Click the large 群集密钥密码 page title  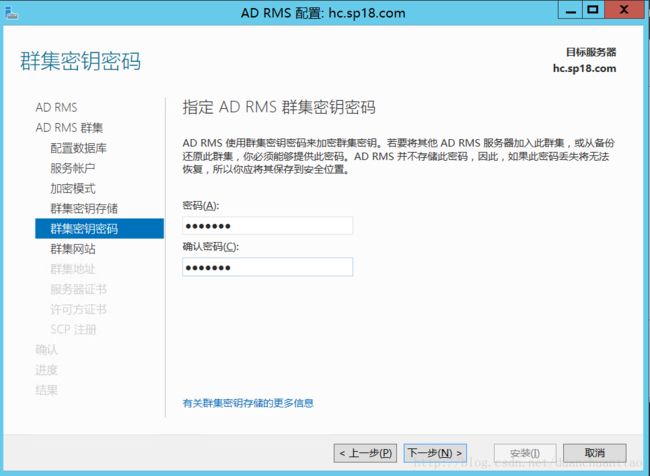click(x=80, y=61)
